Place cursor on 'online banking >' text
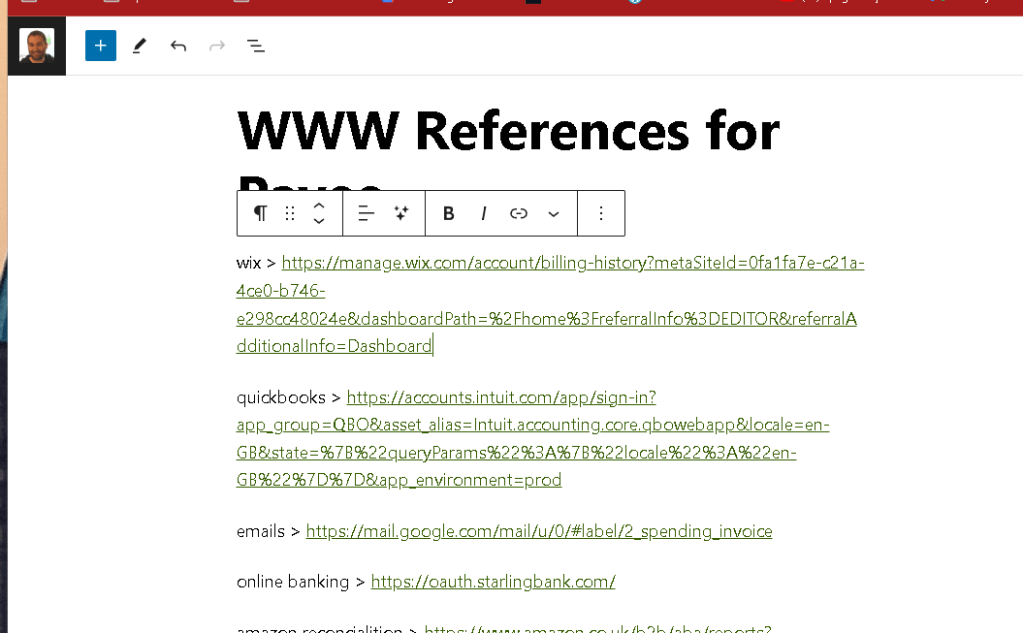The height and width of the screenshot is (633, 1023). pos(301,581)
